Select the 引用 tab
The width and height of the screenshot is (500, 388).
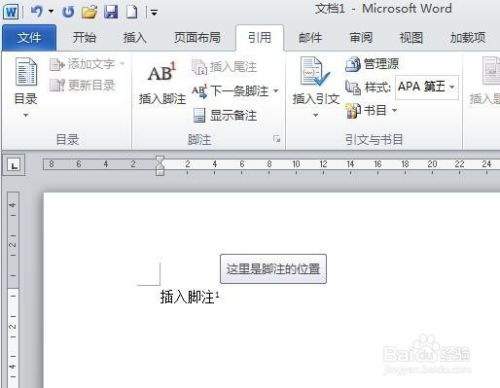tap(260, 37)
